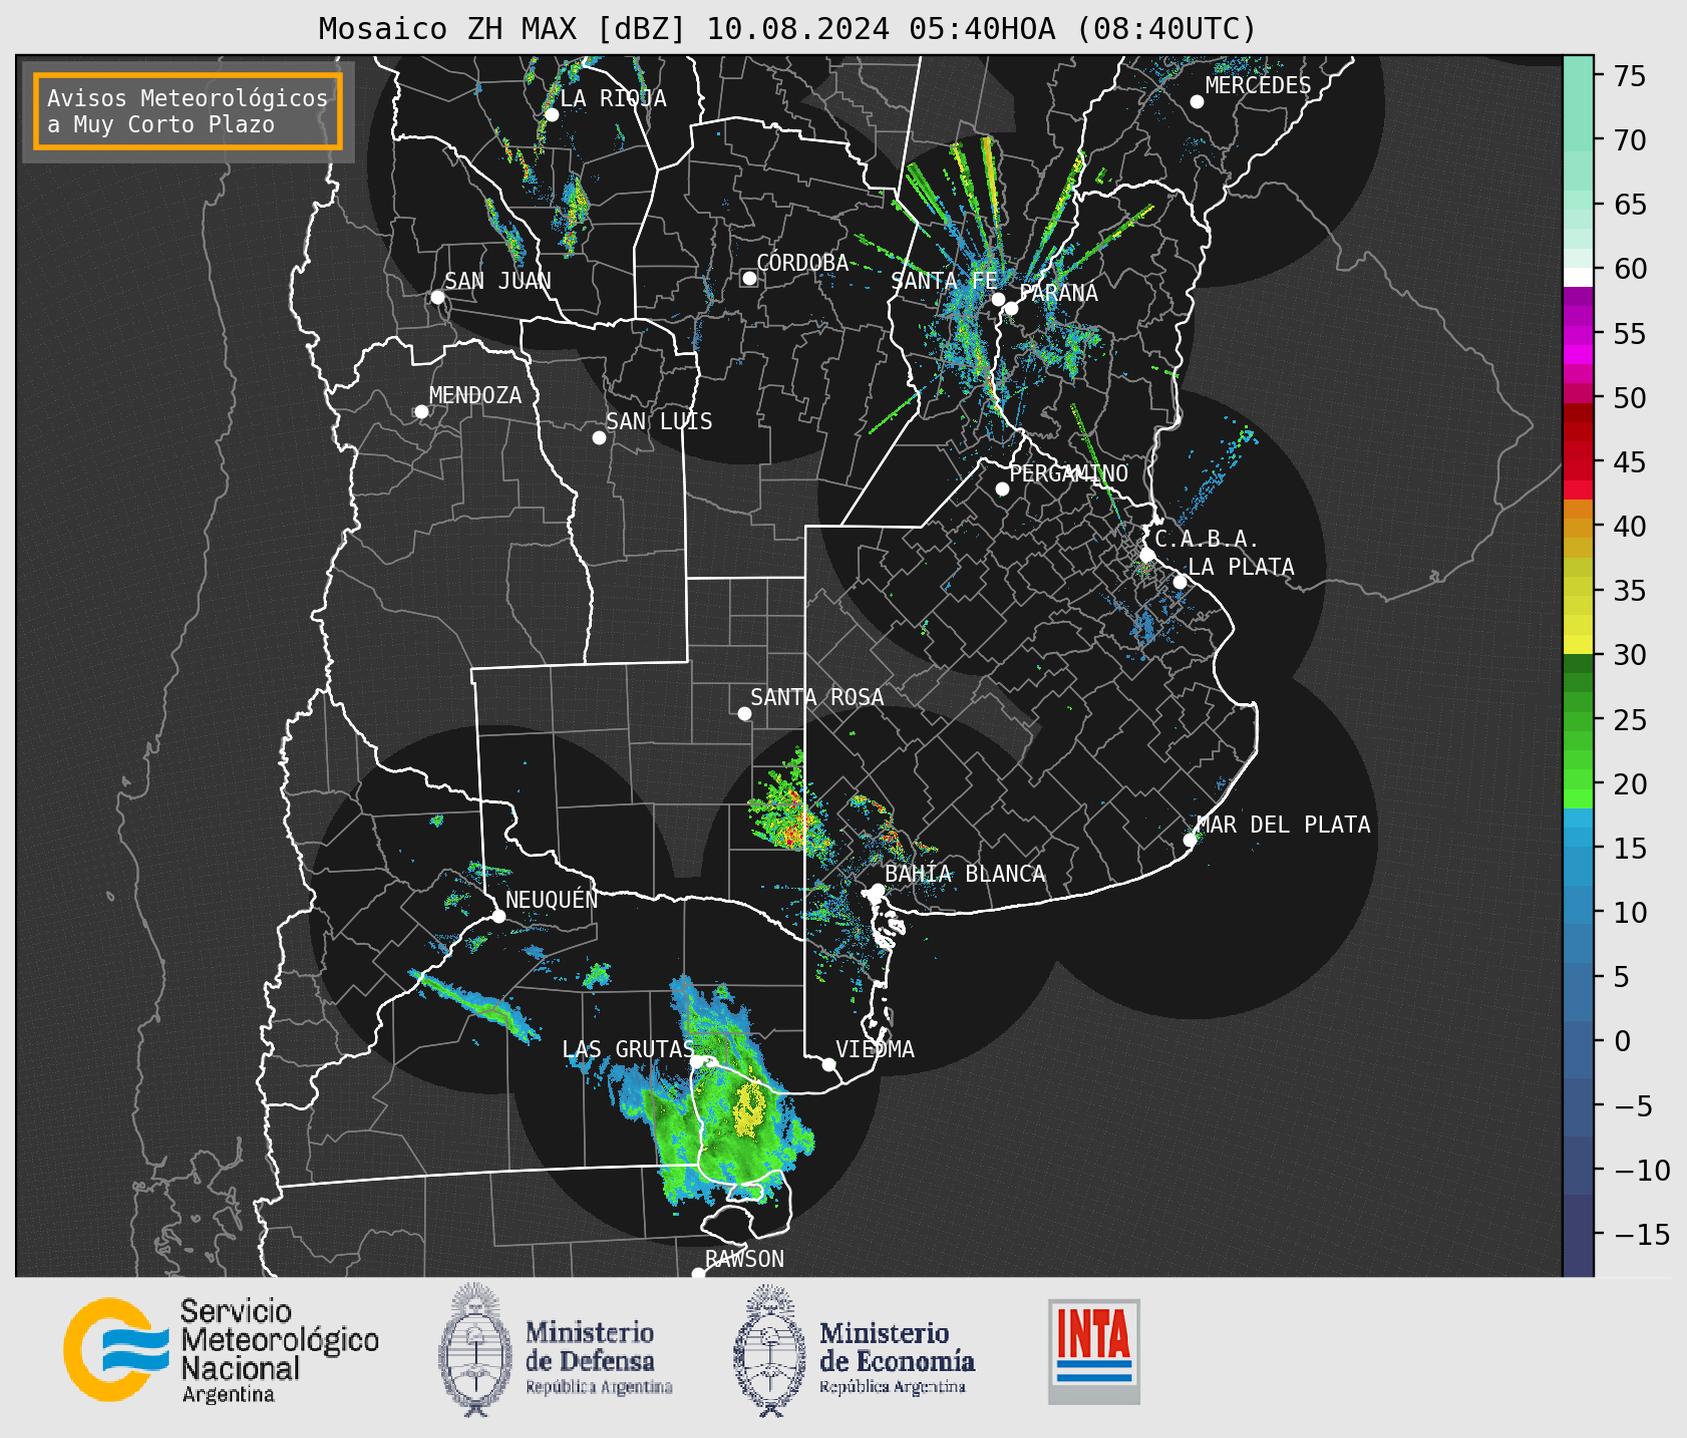Click the BAHÍA BLANCA label text

click(965, 874)
